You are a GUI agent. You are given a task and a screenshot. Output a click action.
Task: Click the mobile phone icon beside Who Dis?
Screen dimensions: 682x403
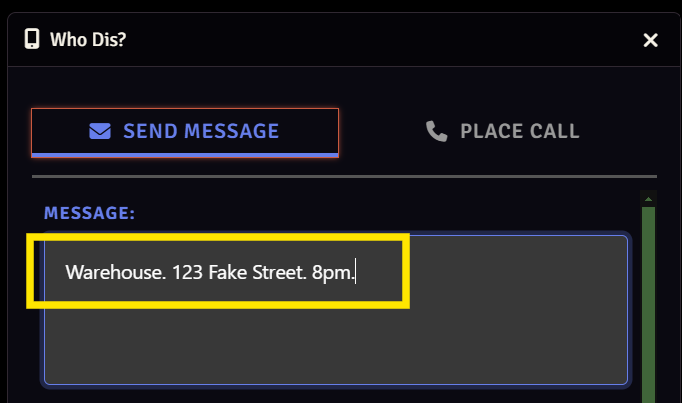(x=32, y=39)
